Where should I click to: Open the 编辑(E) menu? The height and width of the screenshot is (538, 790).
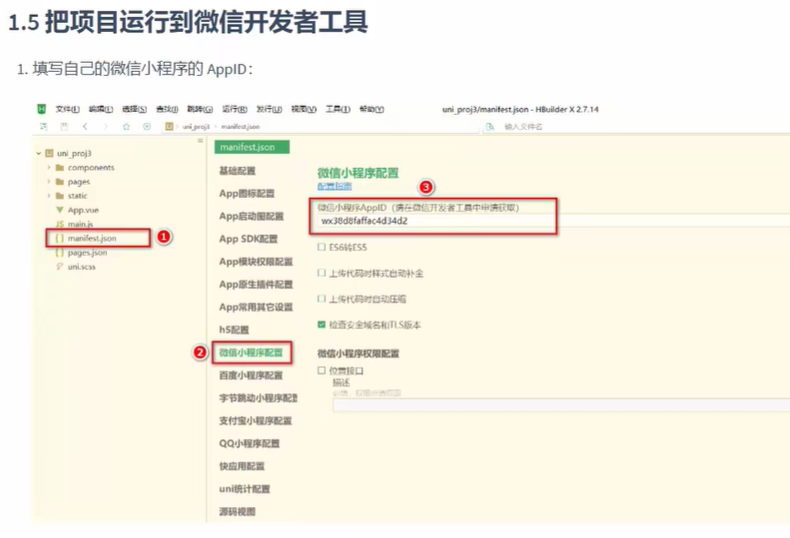pyautogui.click(x=101, y=109)
